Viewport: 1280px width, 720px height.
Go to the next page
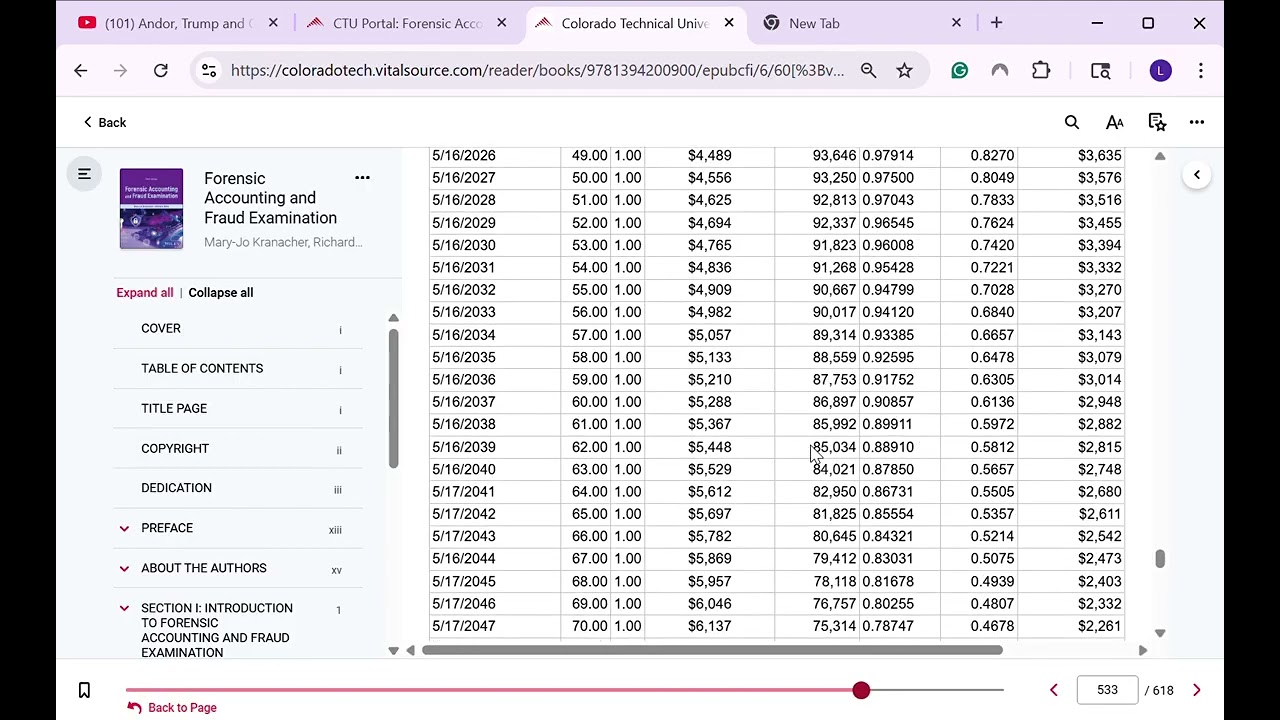[1196, 690]
